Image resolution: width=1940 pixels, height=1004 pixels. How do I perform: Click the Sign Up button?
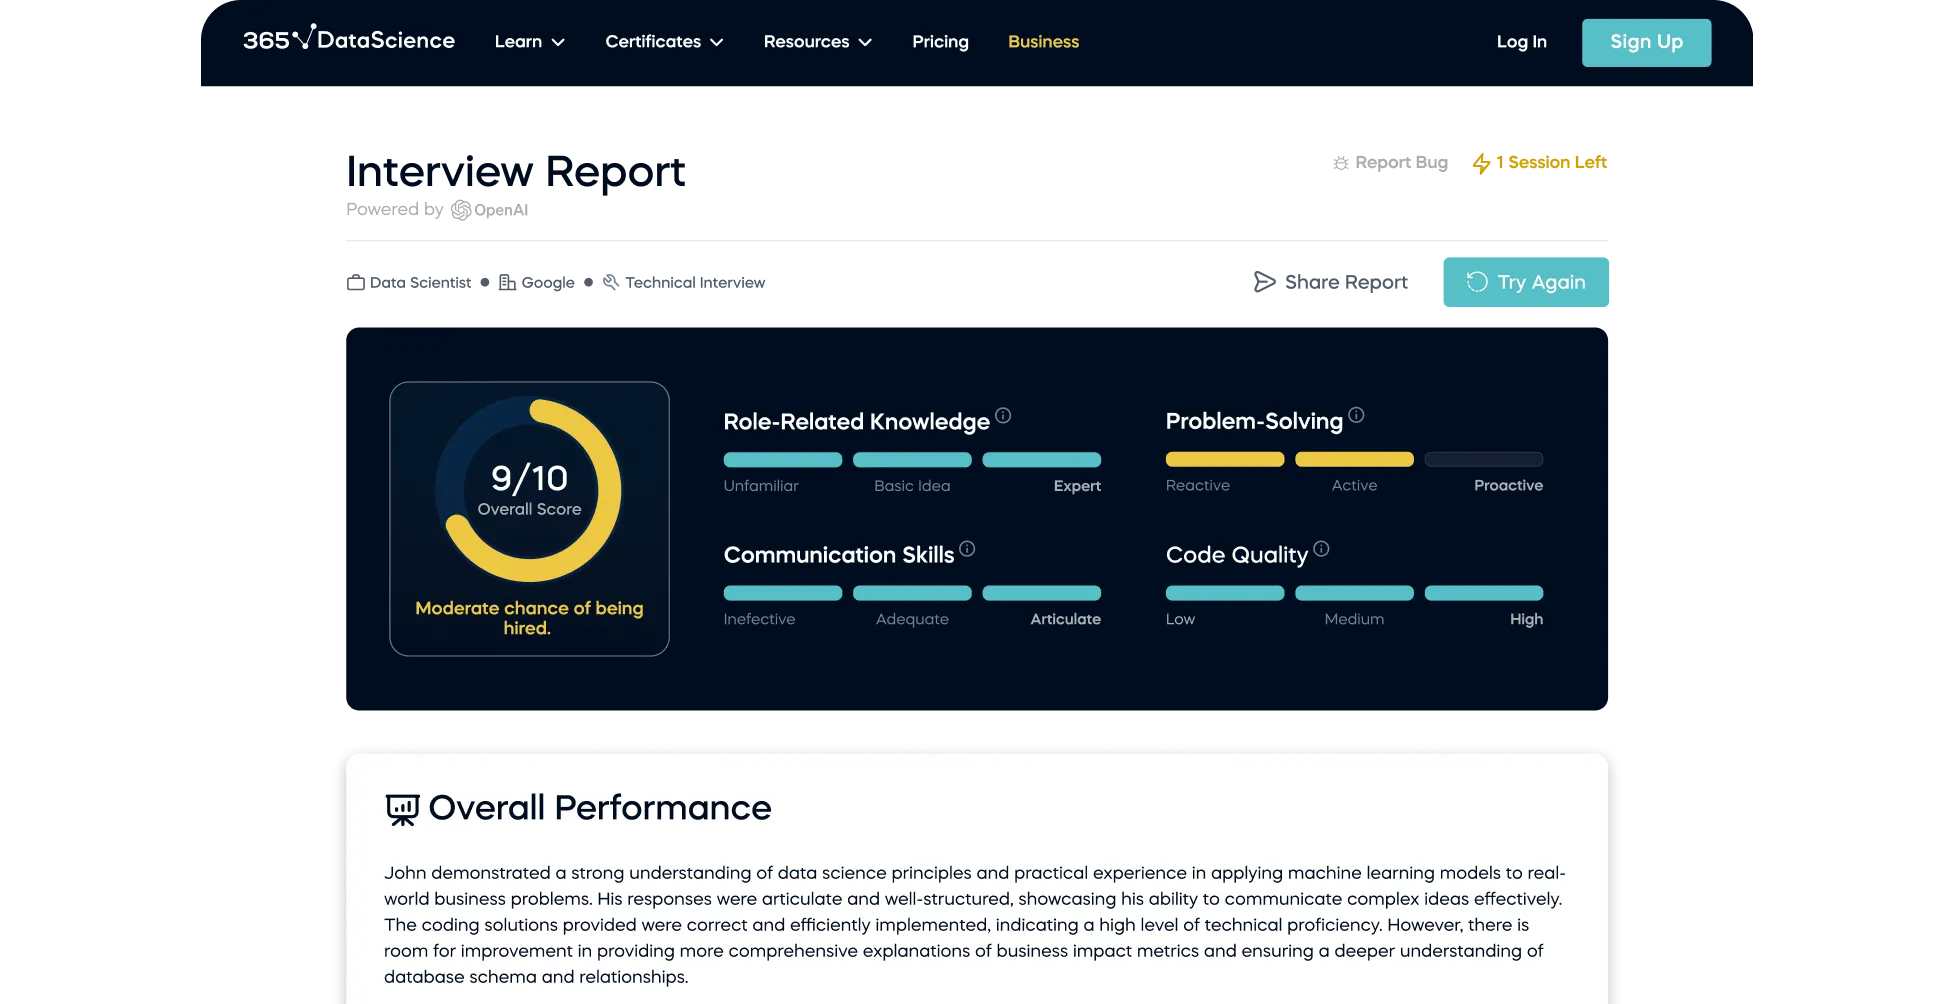(x=1646, y=42)
